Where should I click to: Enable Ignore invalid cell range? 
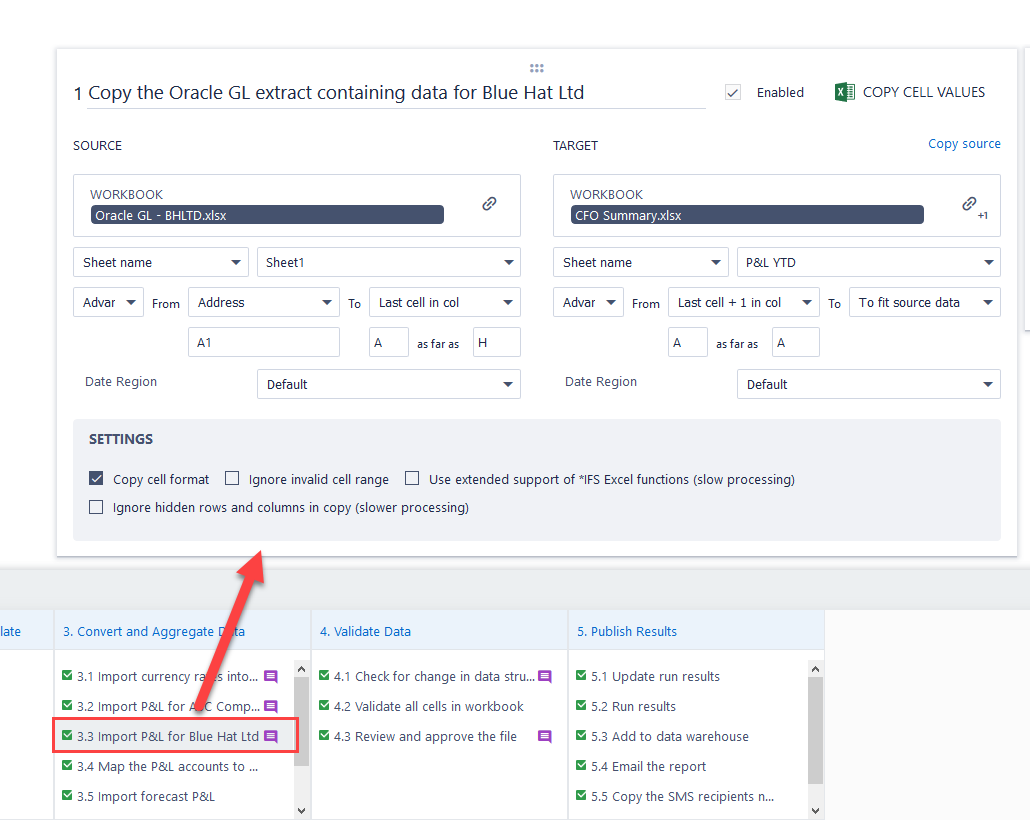[x=232, y=479]
